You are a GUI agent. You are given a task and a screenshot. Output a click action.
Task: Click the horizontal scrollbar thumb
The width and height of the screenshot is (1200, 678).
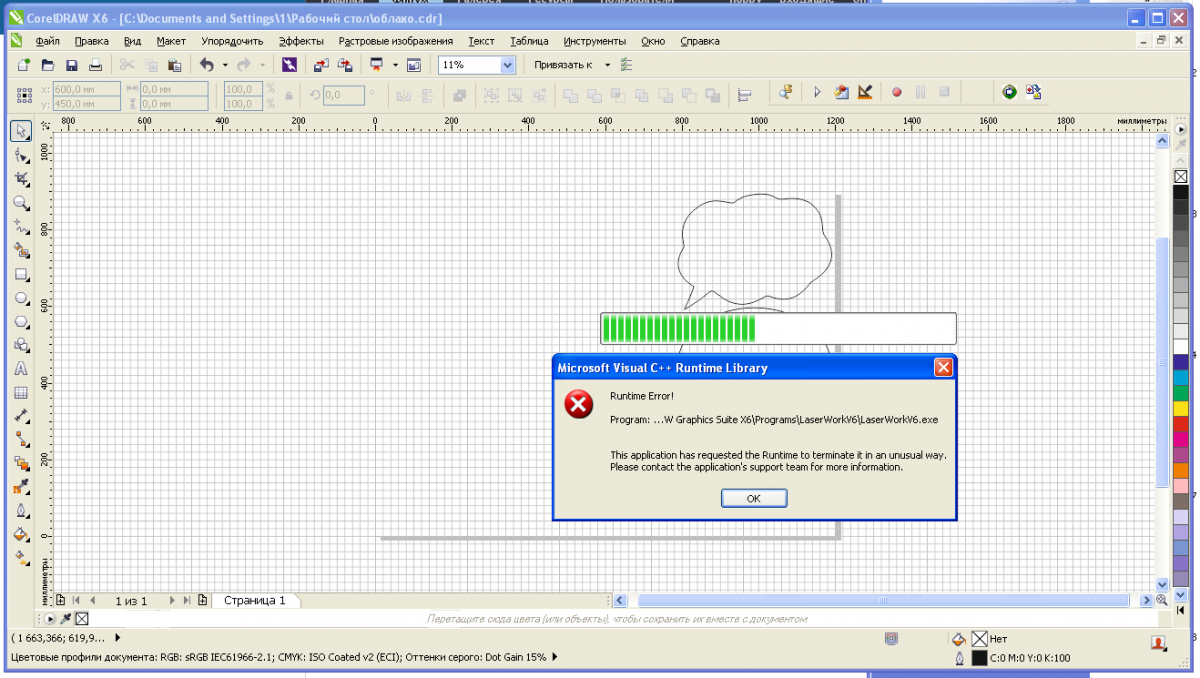(882, 601)
